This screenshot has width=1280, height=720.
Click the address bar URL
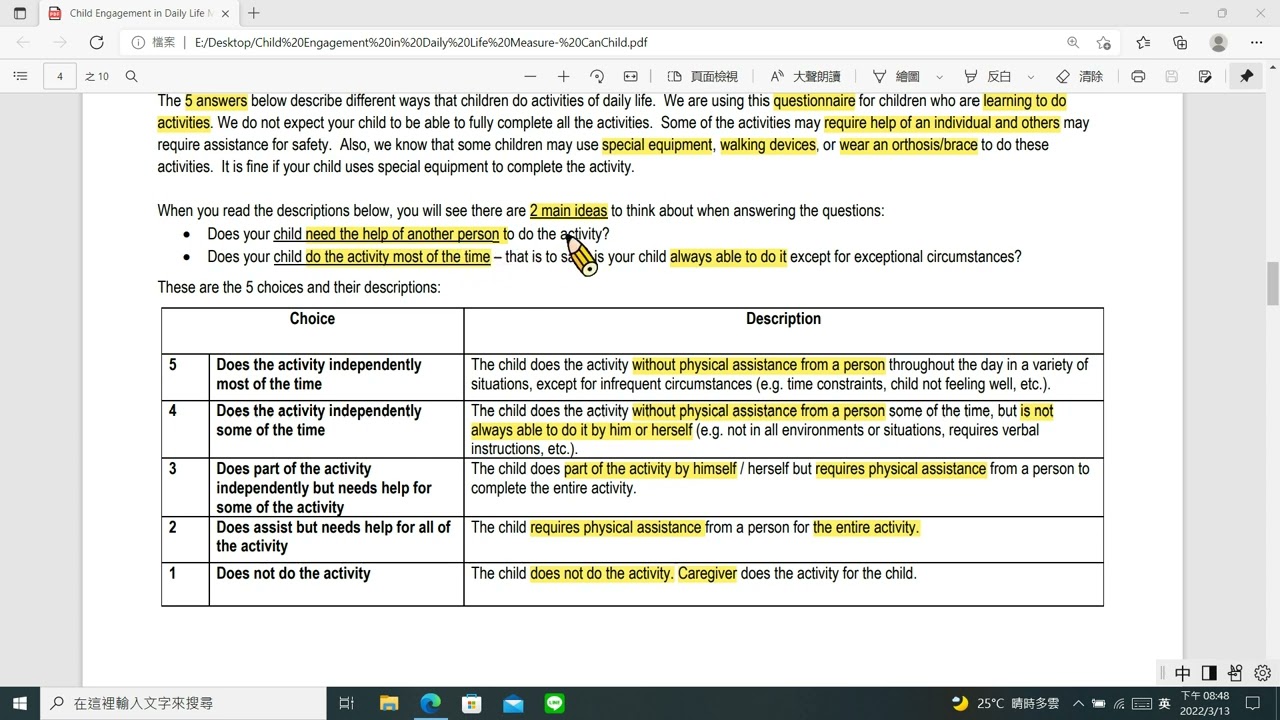(421, 43)
